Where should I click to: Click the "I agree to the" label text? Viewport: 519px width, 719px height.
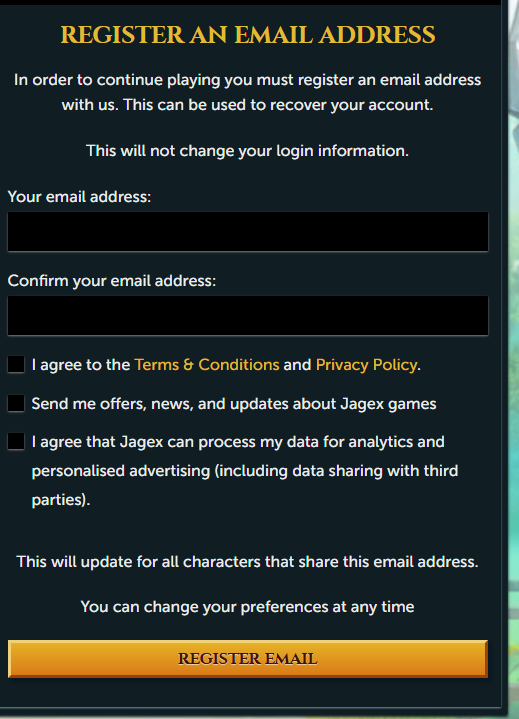coord(81,365)
